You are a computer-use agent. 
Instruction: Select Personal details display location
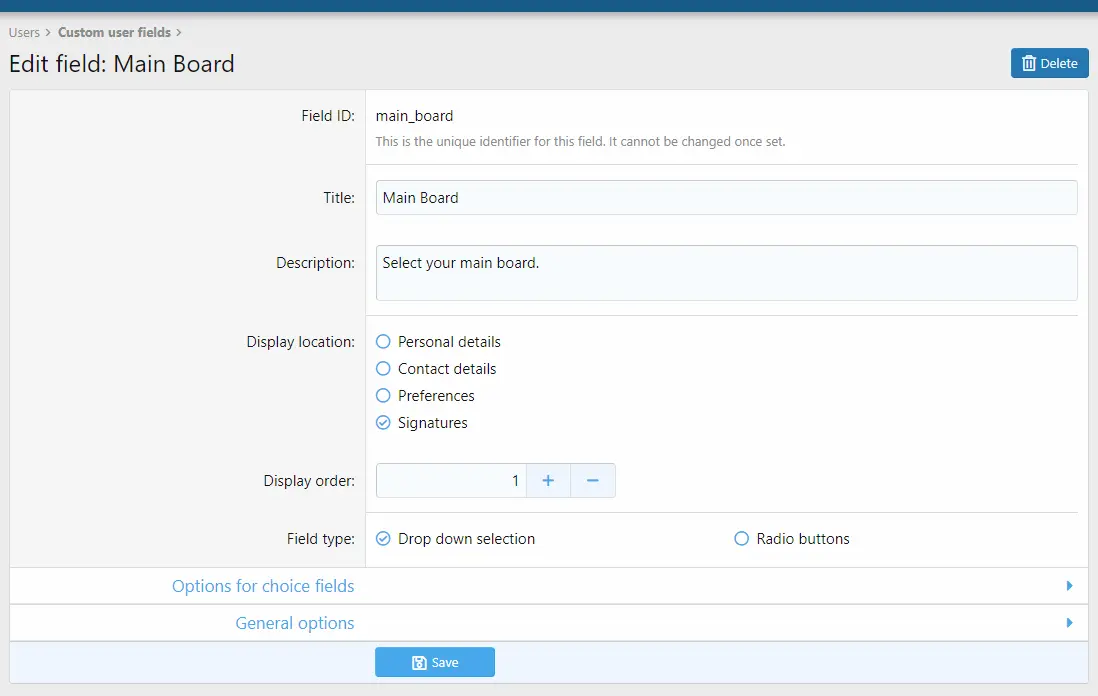[x=383, y=342]
